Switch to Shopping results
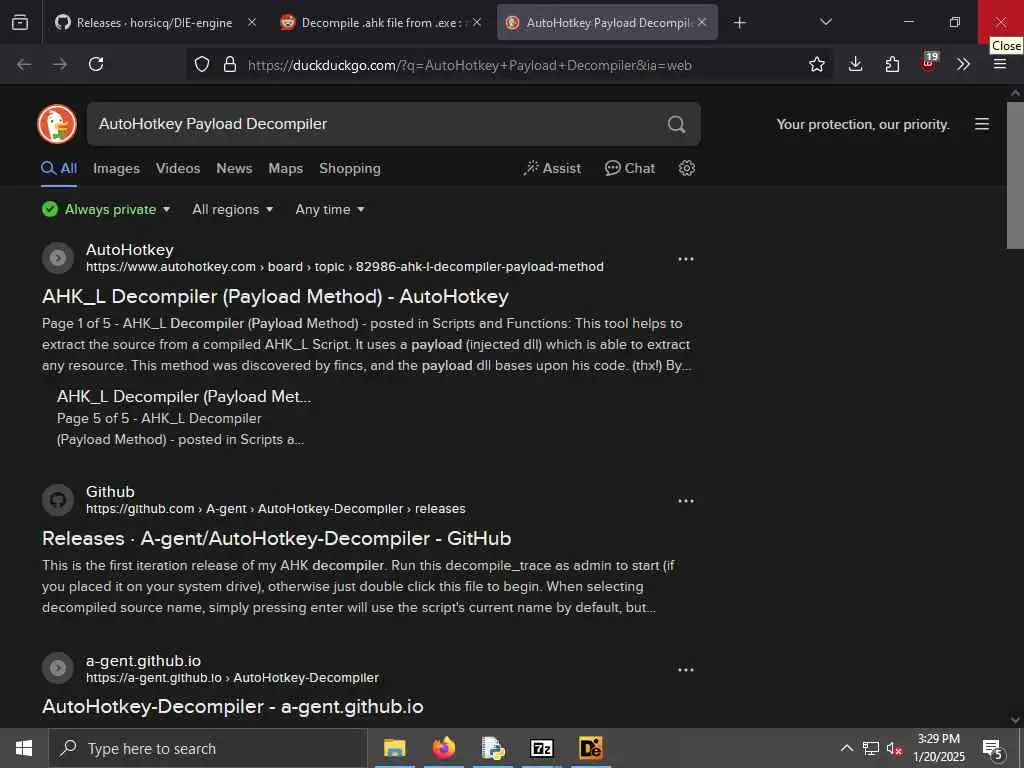 pos(350,168)
